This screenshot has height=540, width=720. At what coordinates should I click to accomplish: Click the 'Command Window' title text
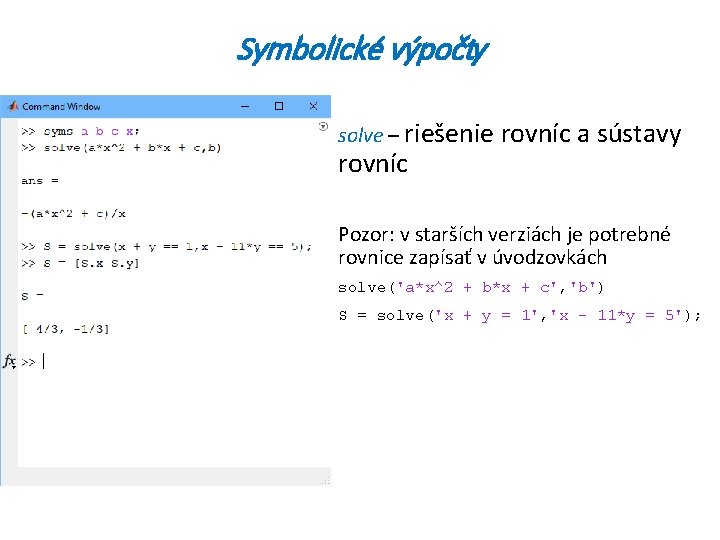pyautogui.click(x=61, y=107)
